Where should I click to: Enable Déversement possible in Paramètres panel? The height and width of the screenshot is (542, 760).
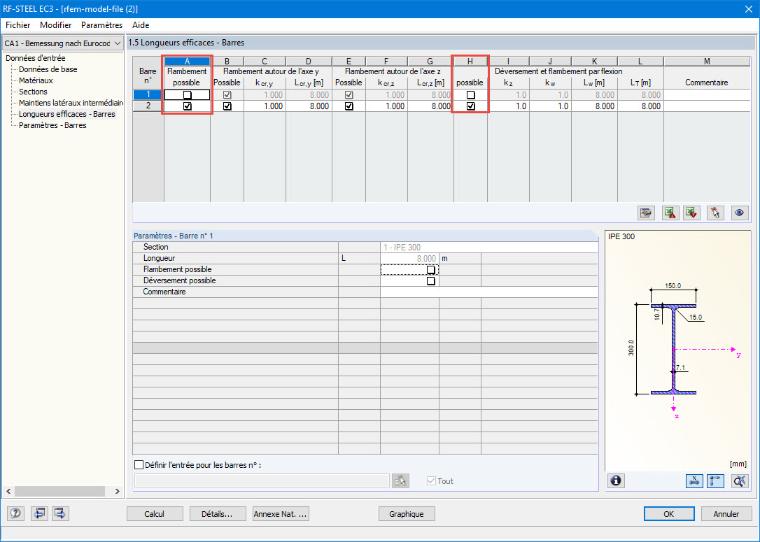pos(430,281)
